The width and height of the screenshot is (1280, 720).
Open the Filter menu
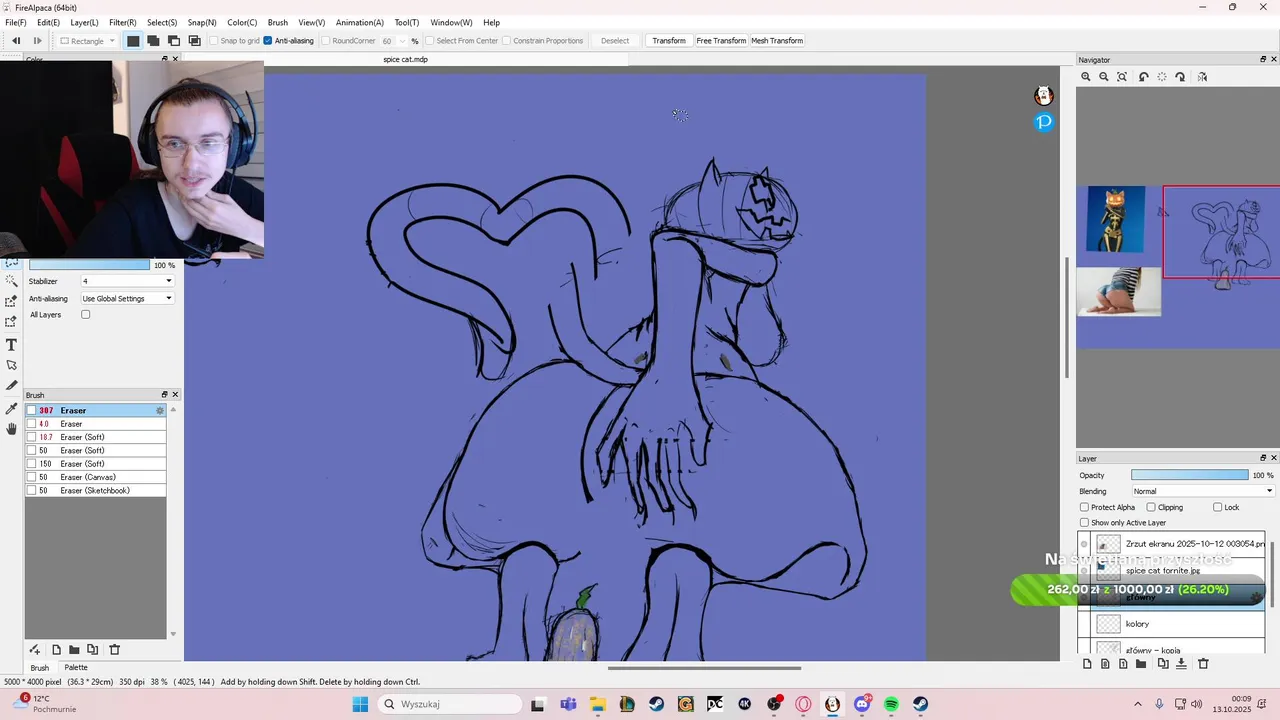pyautogui.click(x=122, y=22)
